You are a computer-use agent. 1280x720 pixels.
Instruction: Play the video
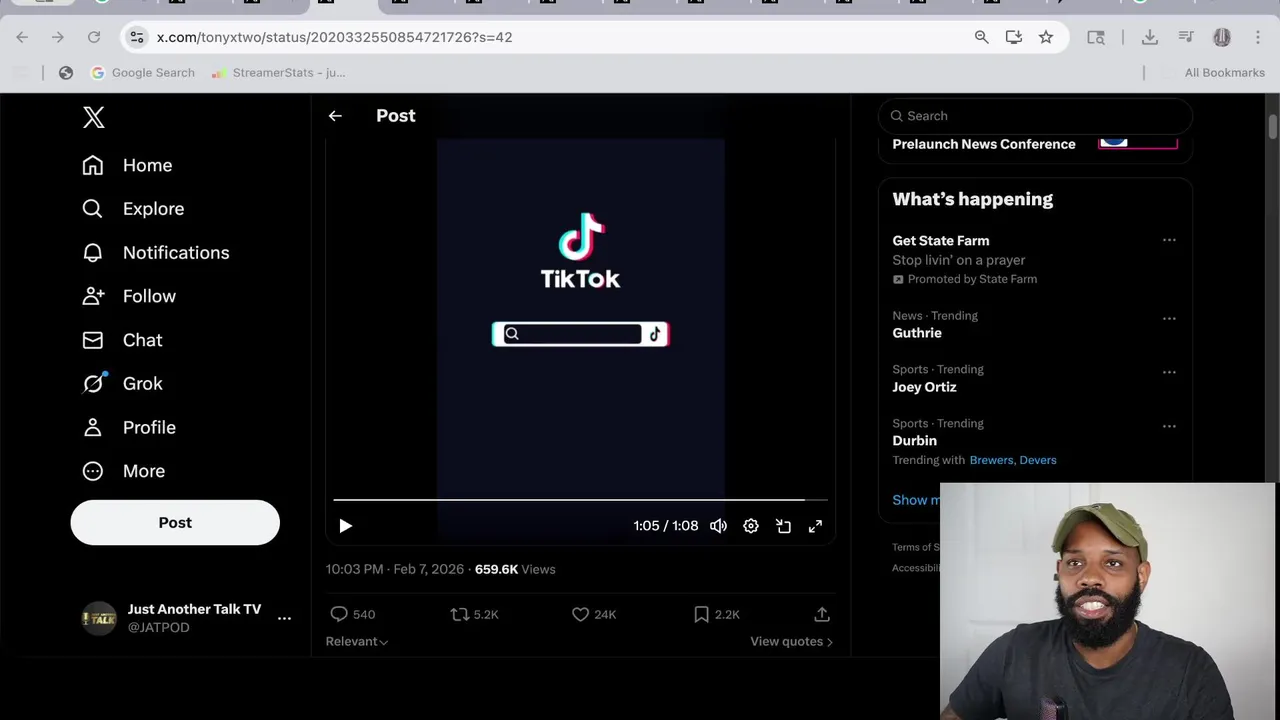[x=345, y=526]
